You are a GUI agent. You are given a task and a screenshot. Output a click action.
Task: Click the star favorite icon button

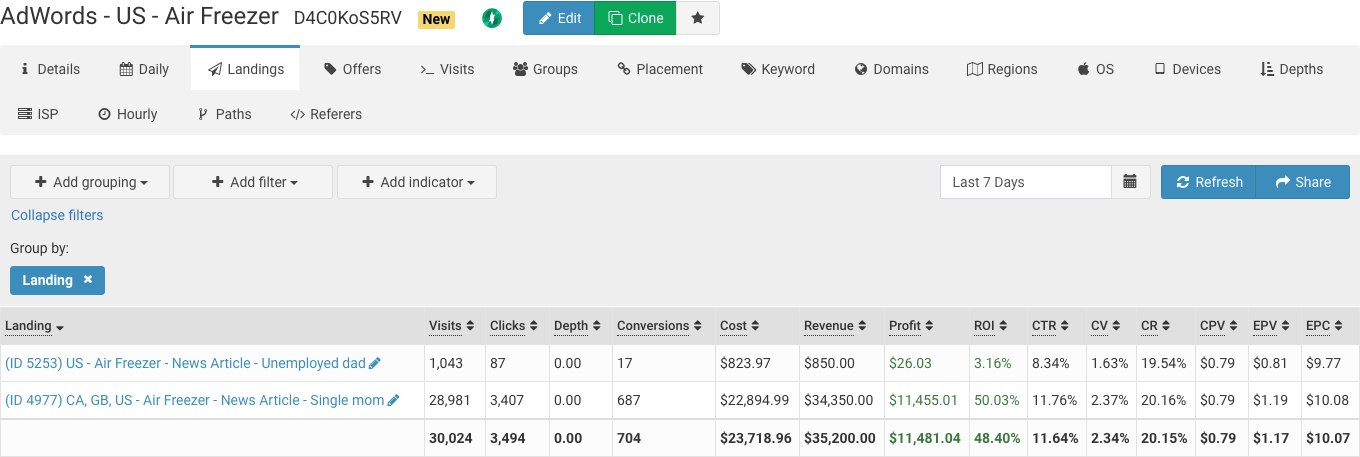click(x=698, y=18)
